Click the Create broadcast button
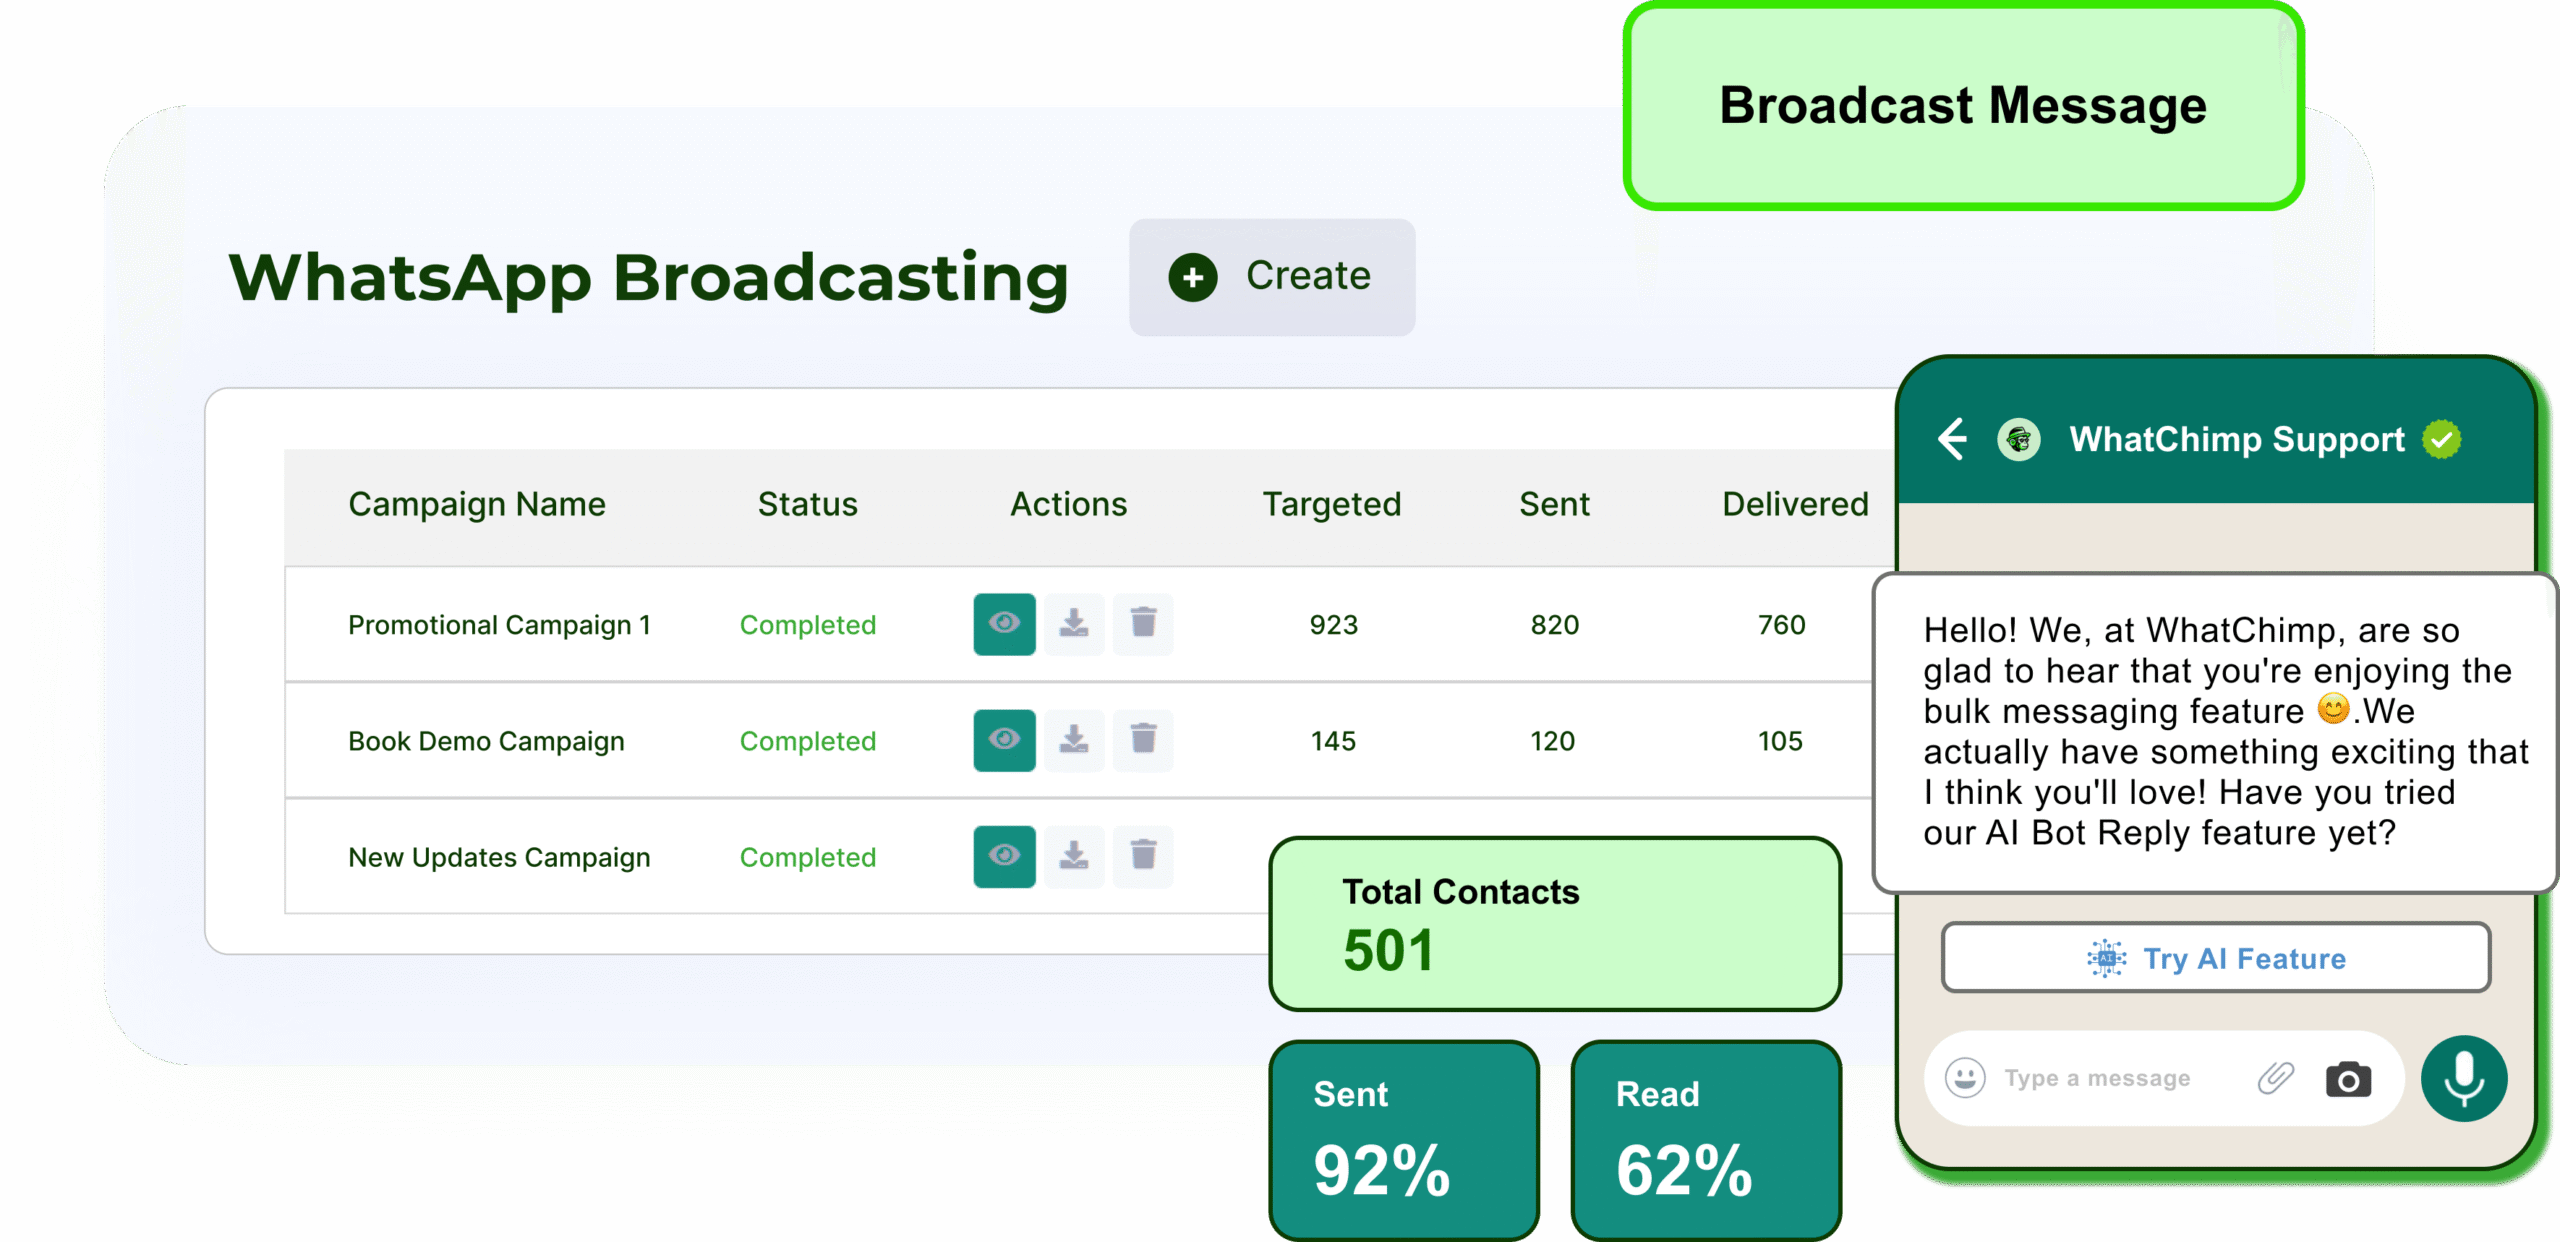 (x=1271, y=277)
